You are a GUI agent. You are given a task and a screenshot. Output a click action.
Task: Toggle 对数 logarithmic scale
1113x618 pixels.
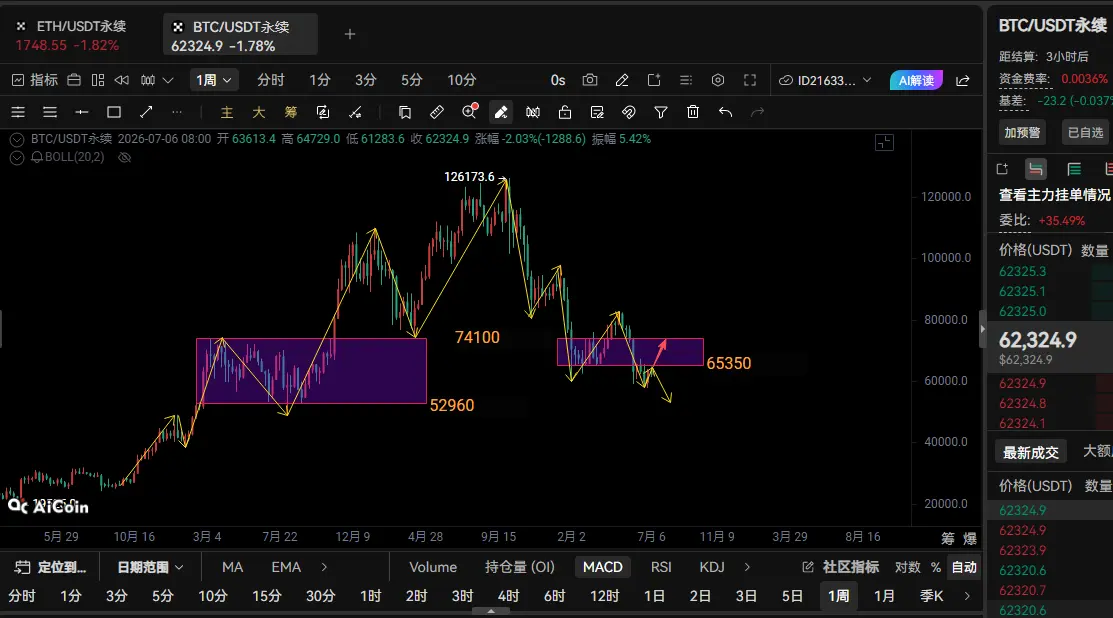click(x=907, y=567)
